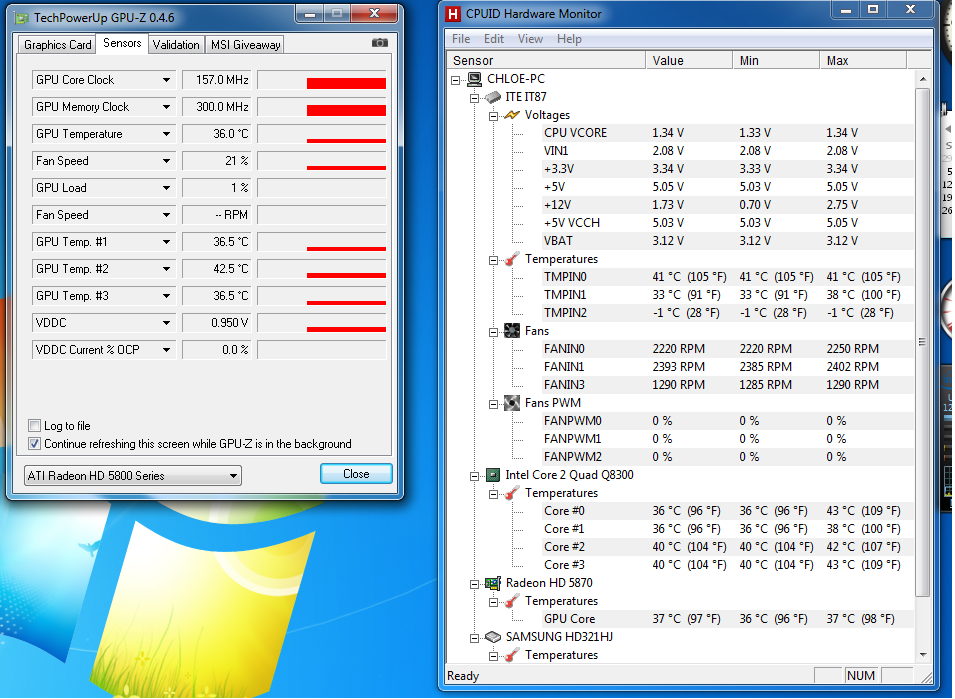Click the SAMSUNG HD321HJ hard drive icon

coord(492,637)
